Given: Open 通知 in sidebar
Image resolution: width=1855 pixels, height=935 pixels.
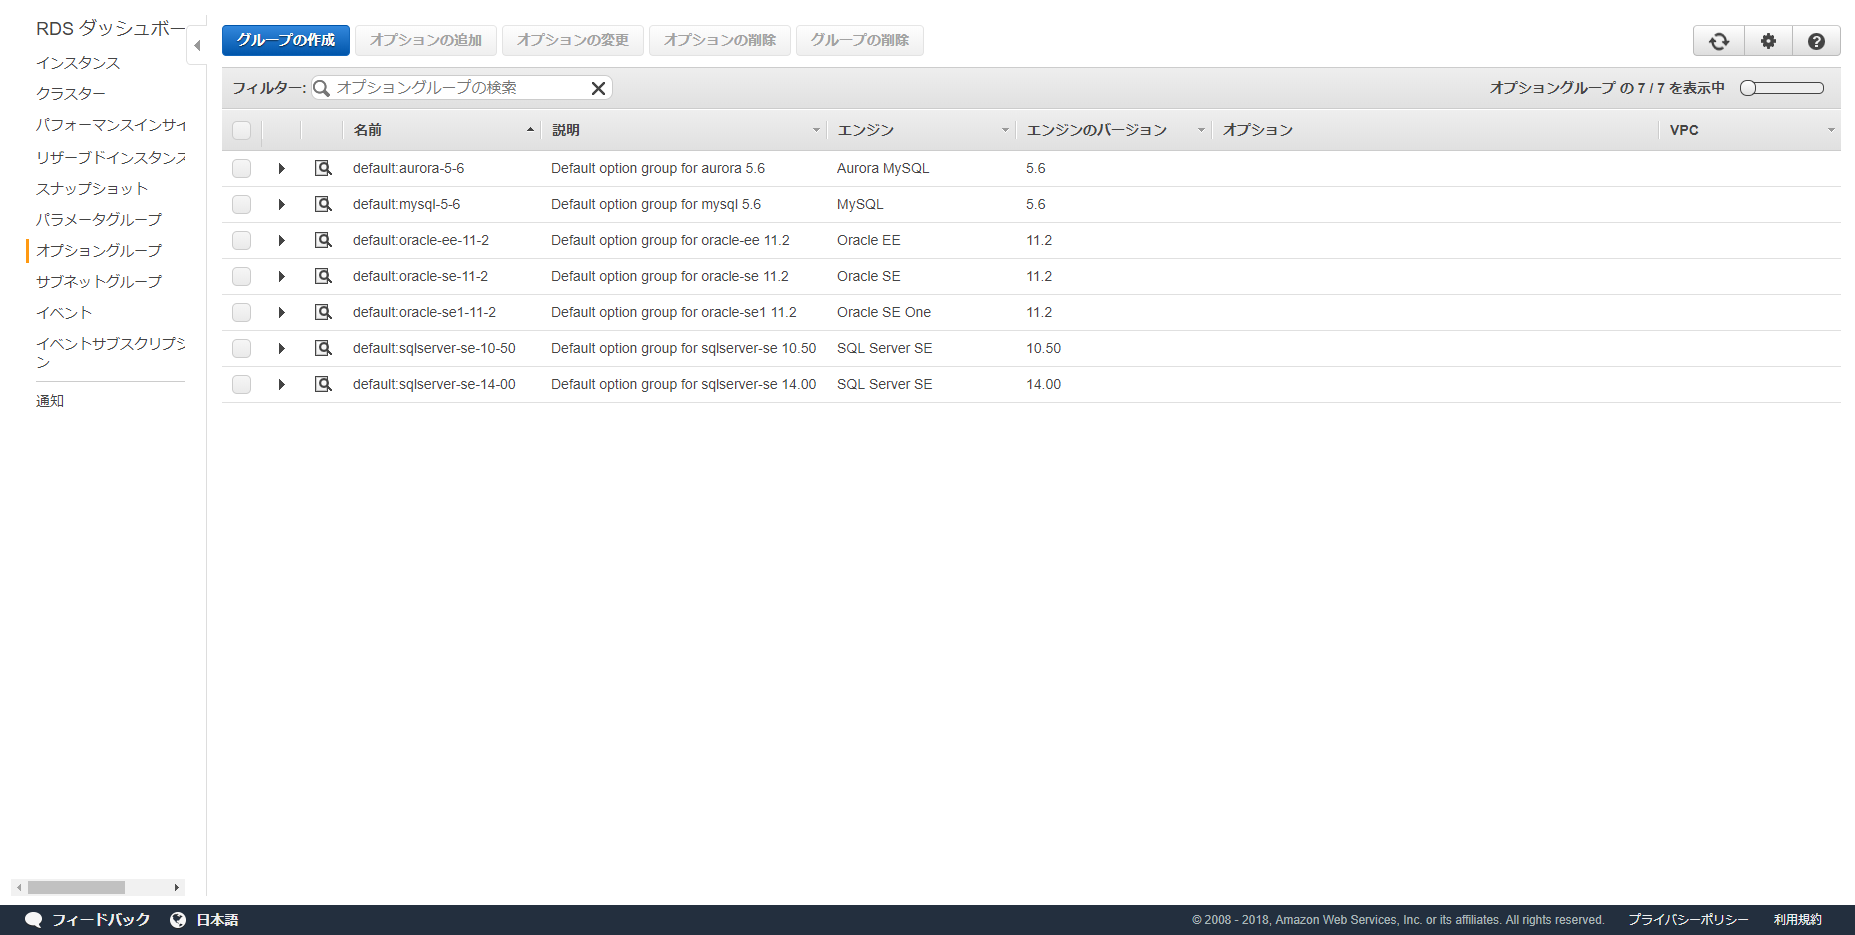Looking at the screenshot, I should point(50,401).
